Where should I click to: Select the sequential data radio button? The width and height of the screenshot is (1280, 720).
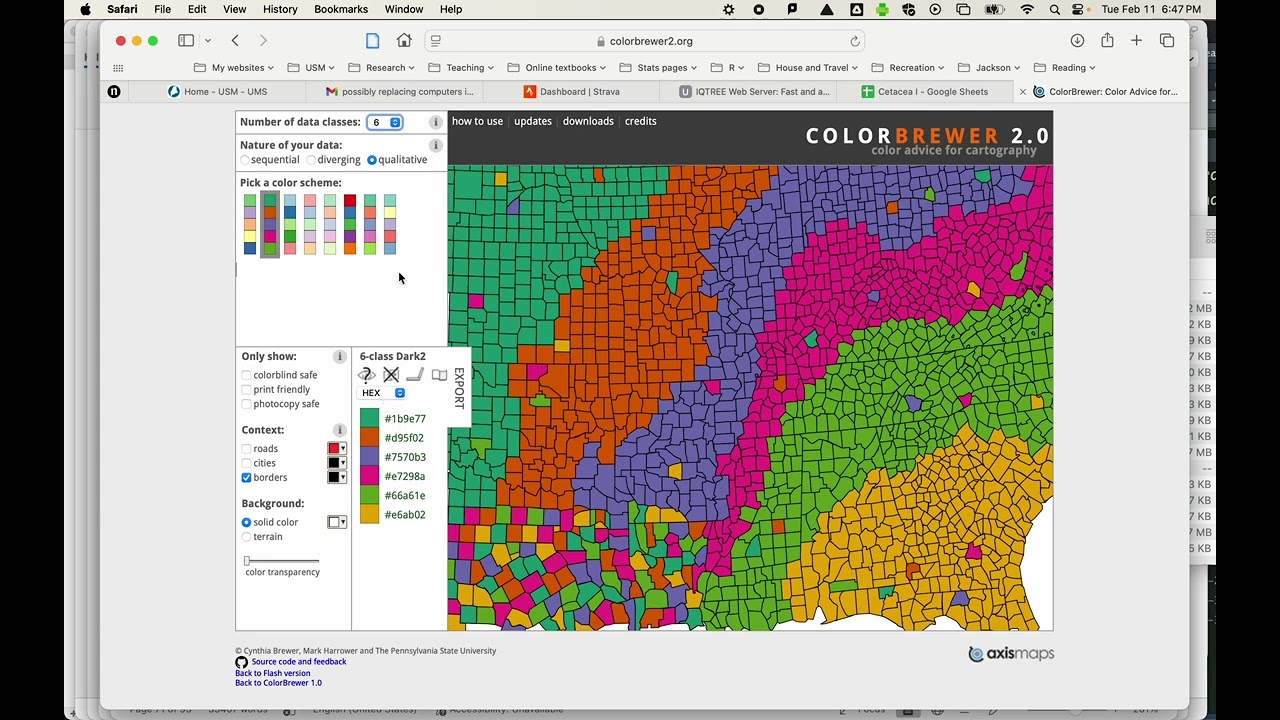(245, 160)
